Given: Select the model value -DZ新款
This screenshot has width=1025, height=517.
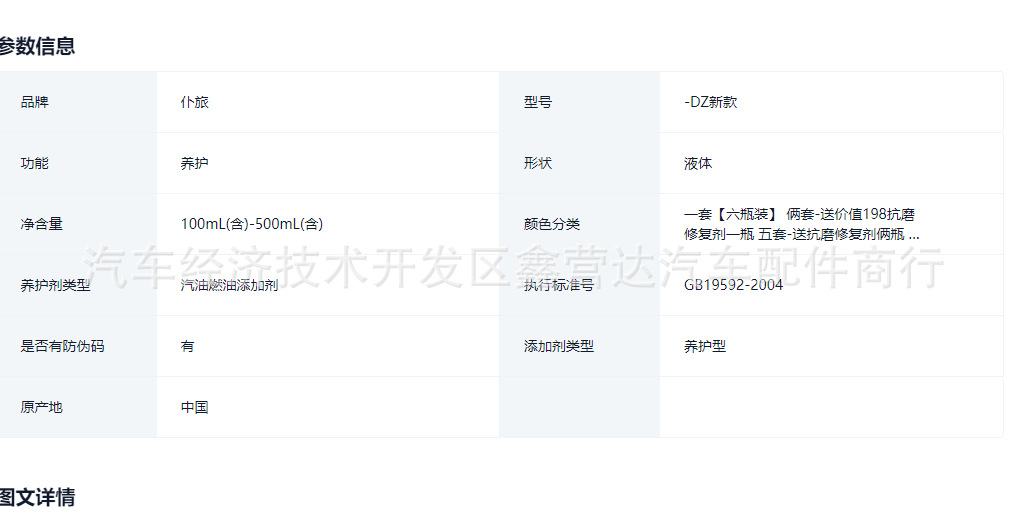Looking at the screenshot, I should (x=711, y=102).
